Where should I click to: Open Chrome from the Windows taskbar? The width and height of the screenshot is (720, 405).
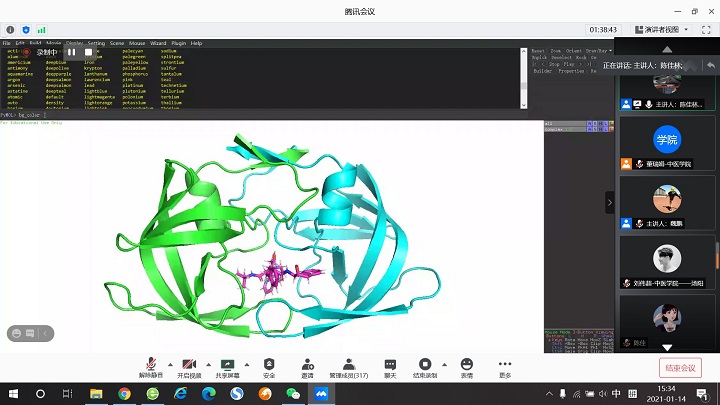pos(124,394)
